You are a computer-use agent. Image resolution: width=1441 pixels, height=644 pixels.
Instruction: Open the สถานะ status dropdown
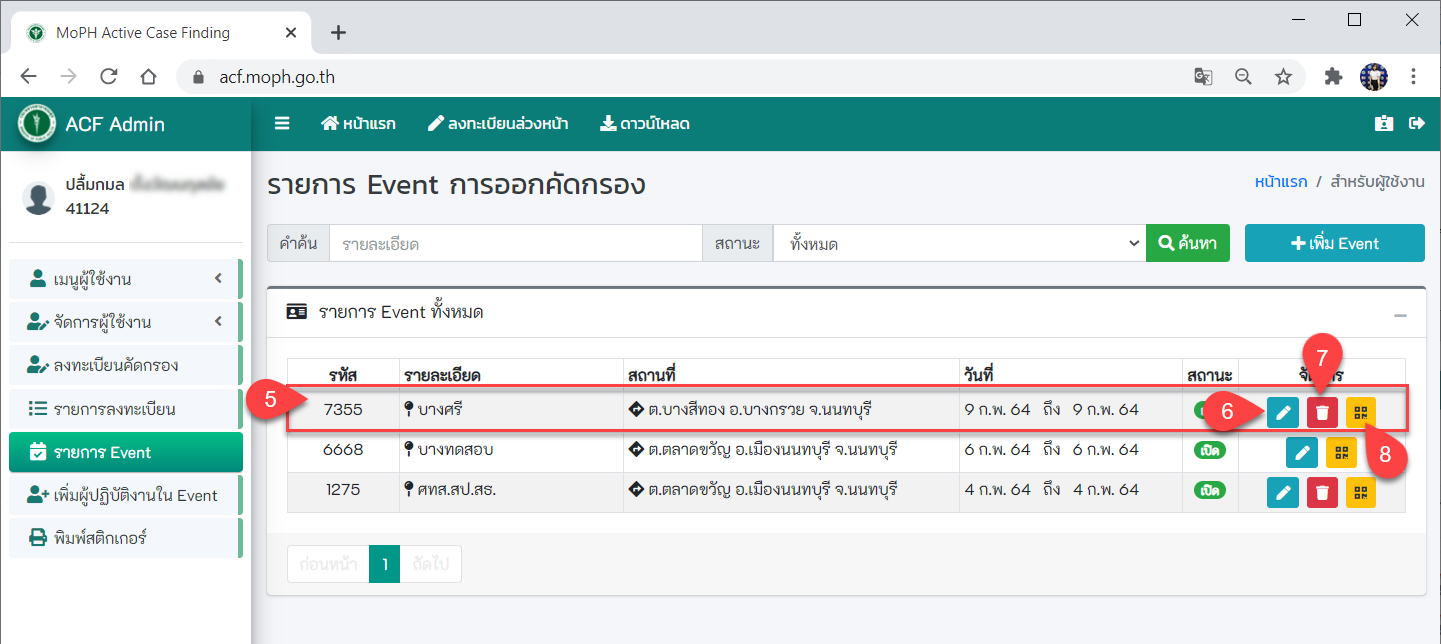pyautogui.click(x=960, y=243)
